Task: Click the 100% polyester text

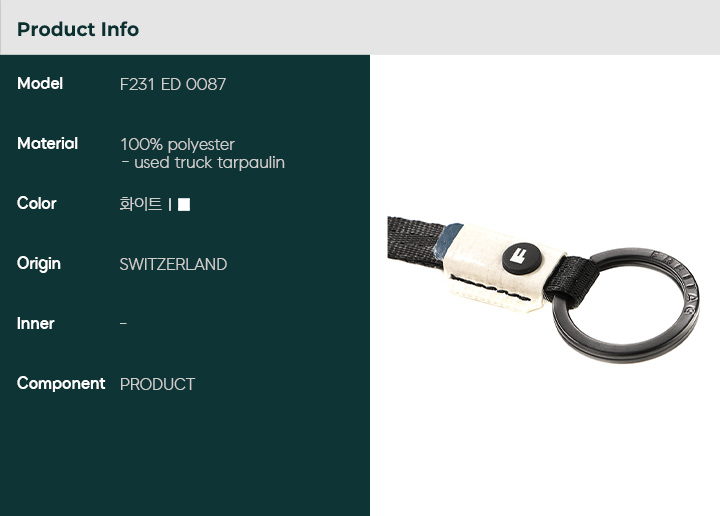Action: click(177, 145)
